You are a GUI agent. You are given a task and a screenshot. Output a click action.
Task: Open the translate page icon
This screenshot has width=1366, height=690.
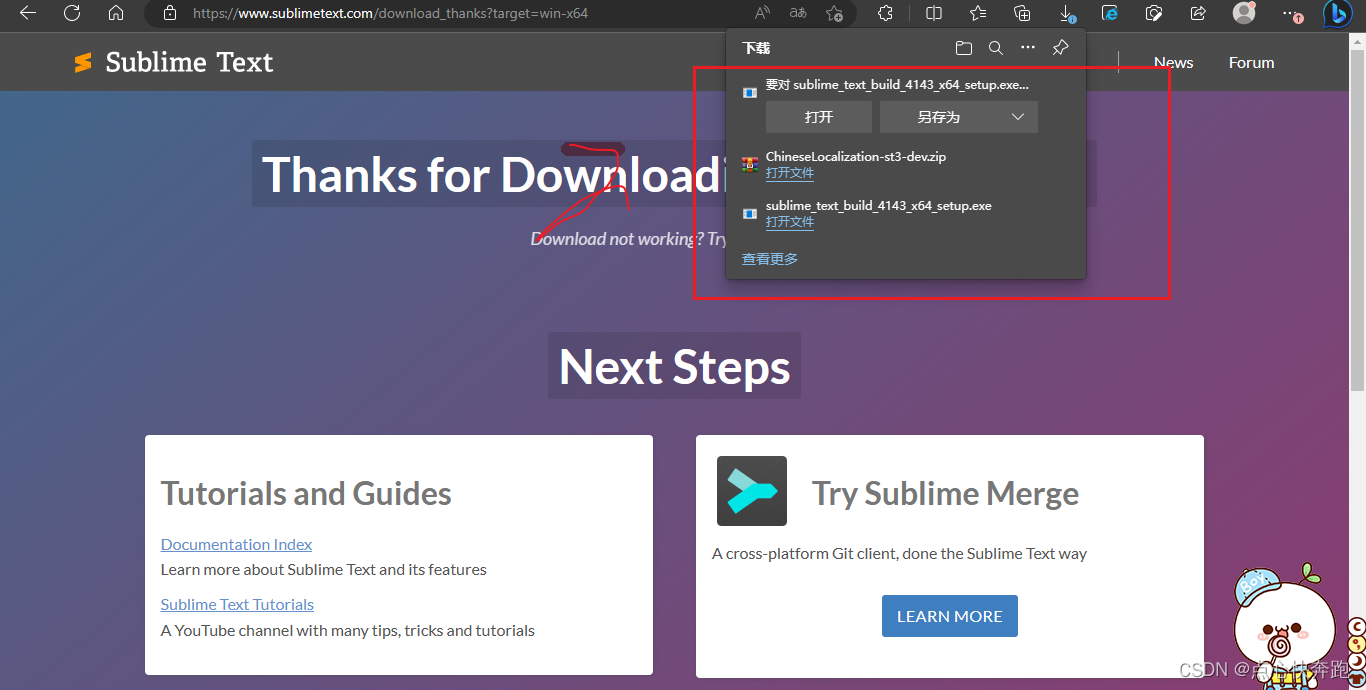click(x=798, y=13)
